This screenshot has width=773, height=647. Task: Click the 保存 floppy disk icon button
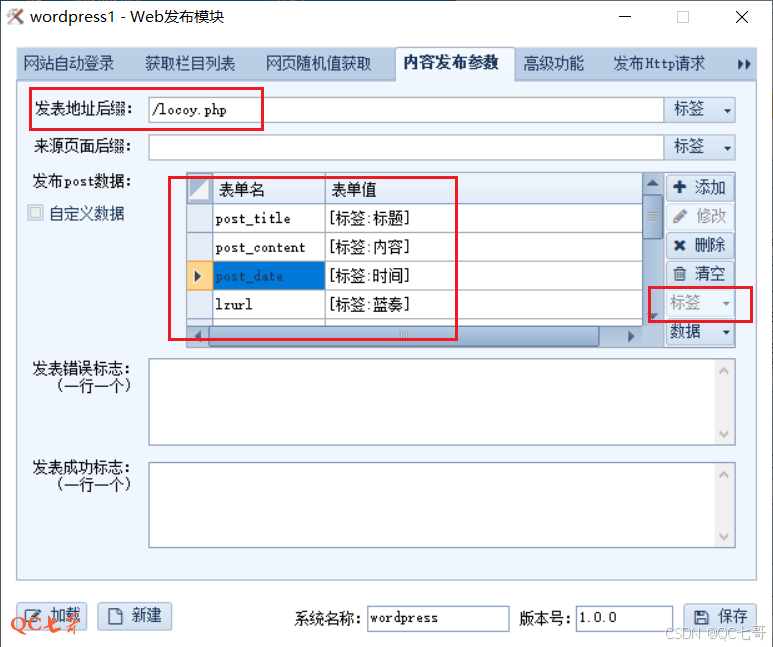pos(720,617)
